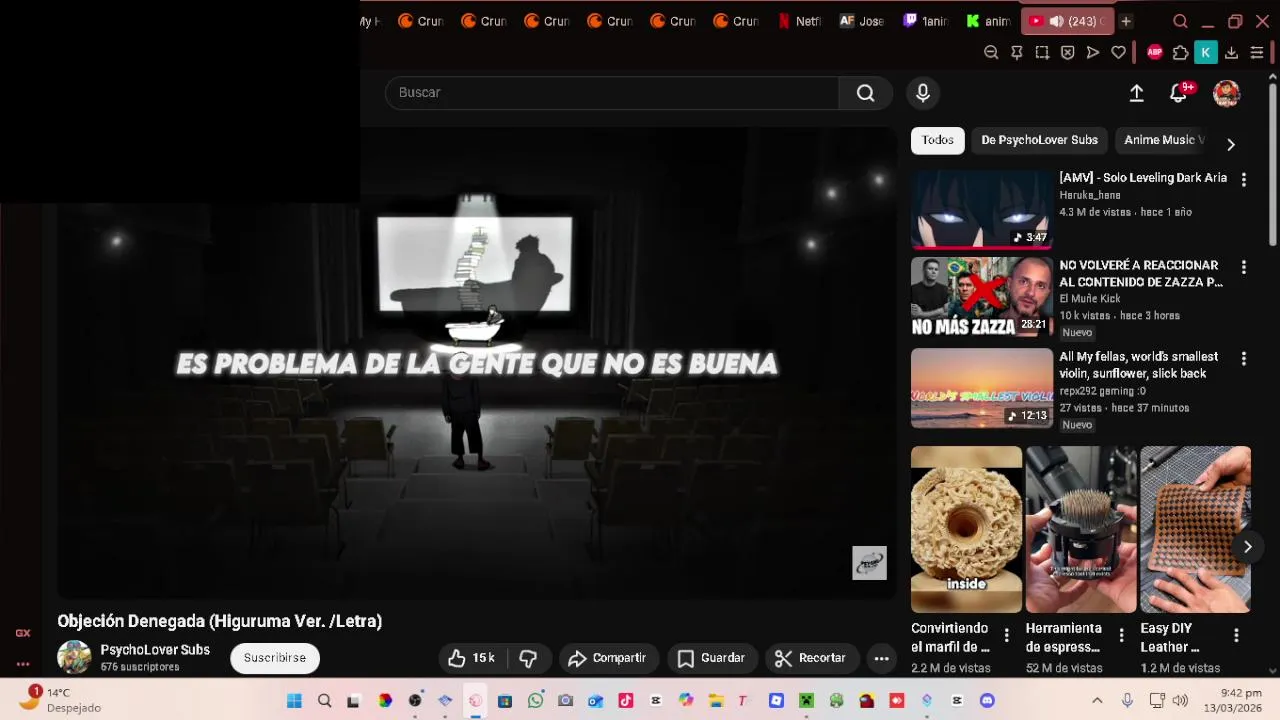The height and width of the screenshot is (720, 1280).
Task: Take a snapshot with the capture icon
Action: [1042, 52]
